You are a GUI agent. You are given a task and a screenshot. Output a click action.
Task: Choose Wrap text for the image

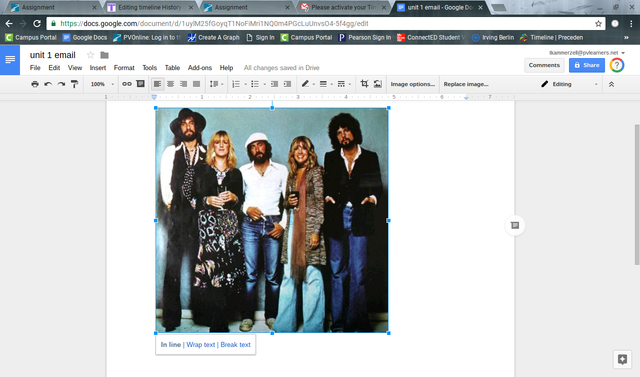200,345
